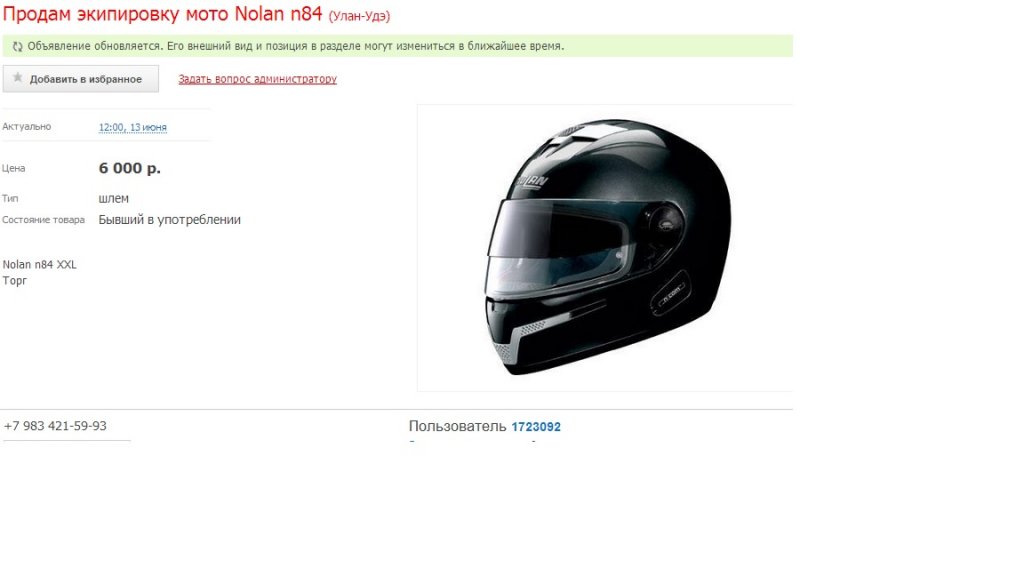Viewport: 1024px width, 576px height.
Task: Click the type value шлем
Action: (x=114, y=199)
